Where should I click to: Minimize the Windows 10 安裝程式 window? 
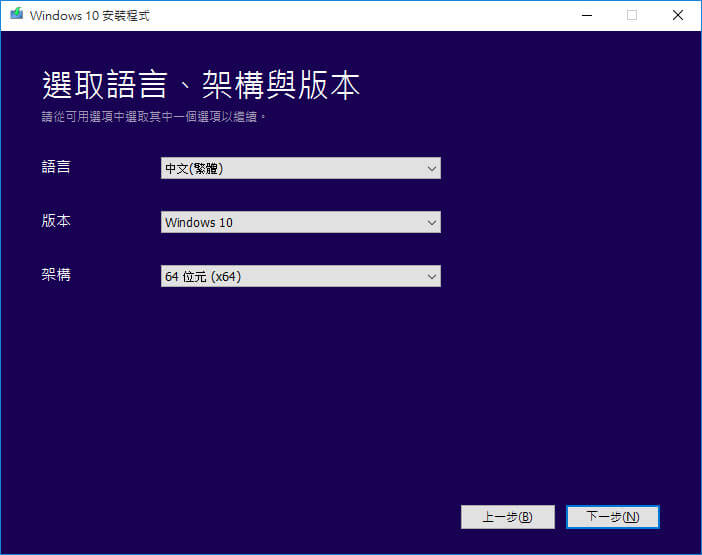[584, 15]
